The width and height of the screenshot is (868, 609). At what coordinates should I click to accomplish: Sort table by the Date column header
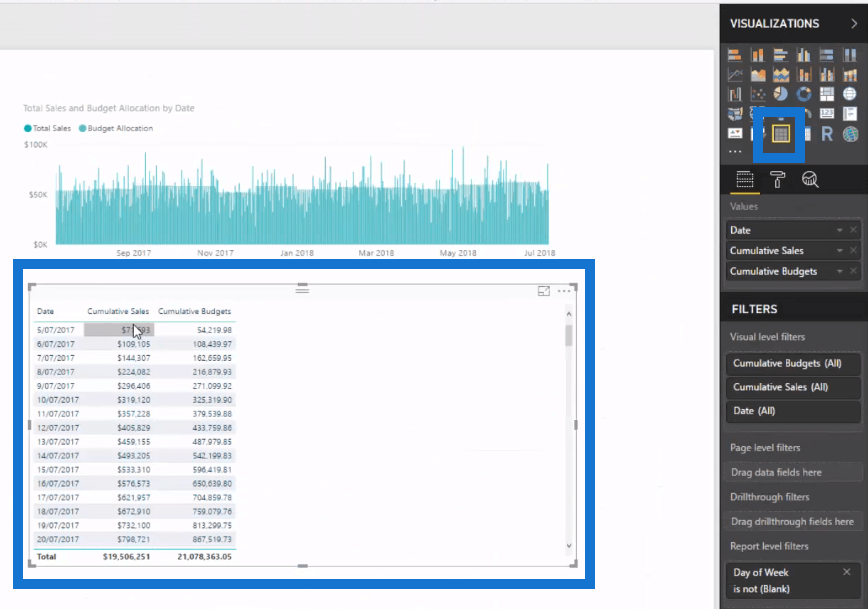[45, 311]
